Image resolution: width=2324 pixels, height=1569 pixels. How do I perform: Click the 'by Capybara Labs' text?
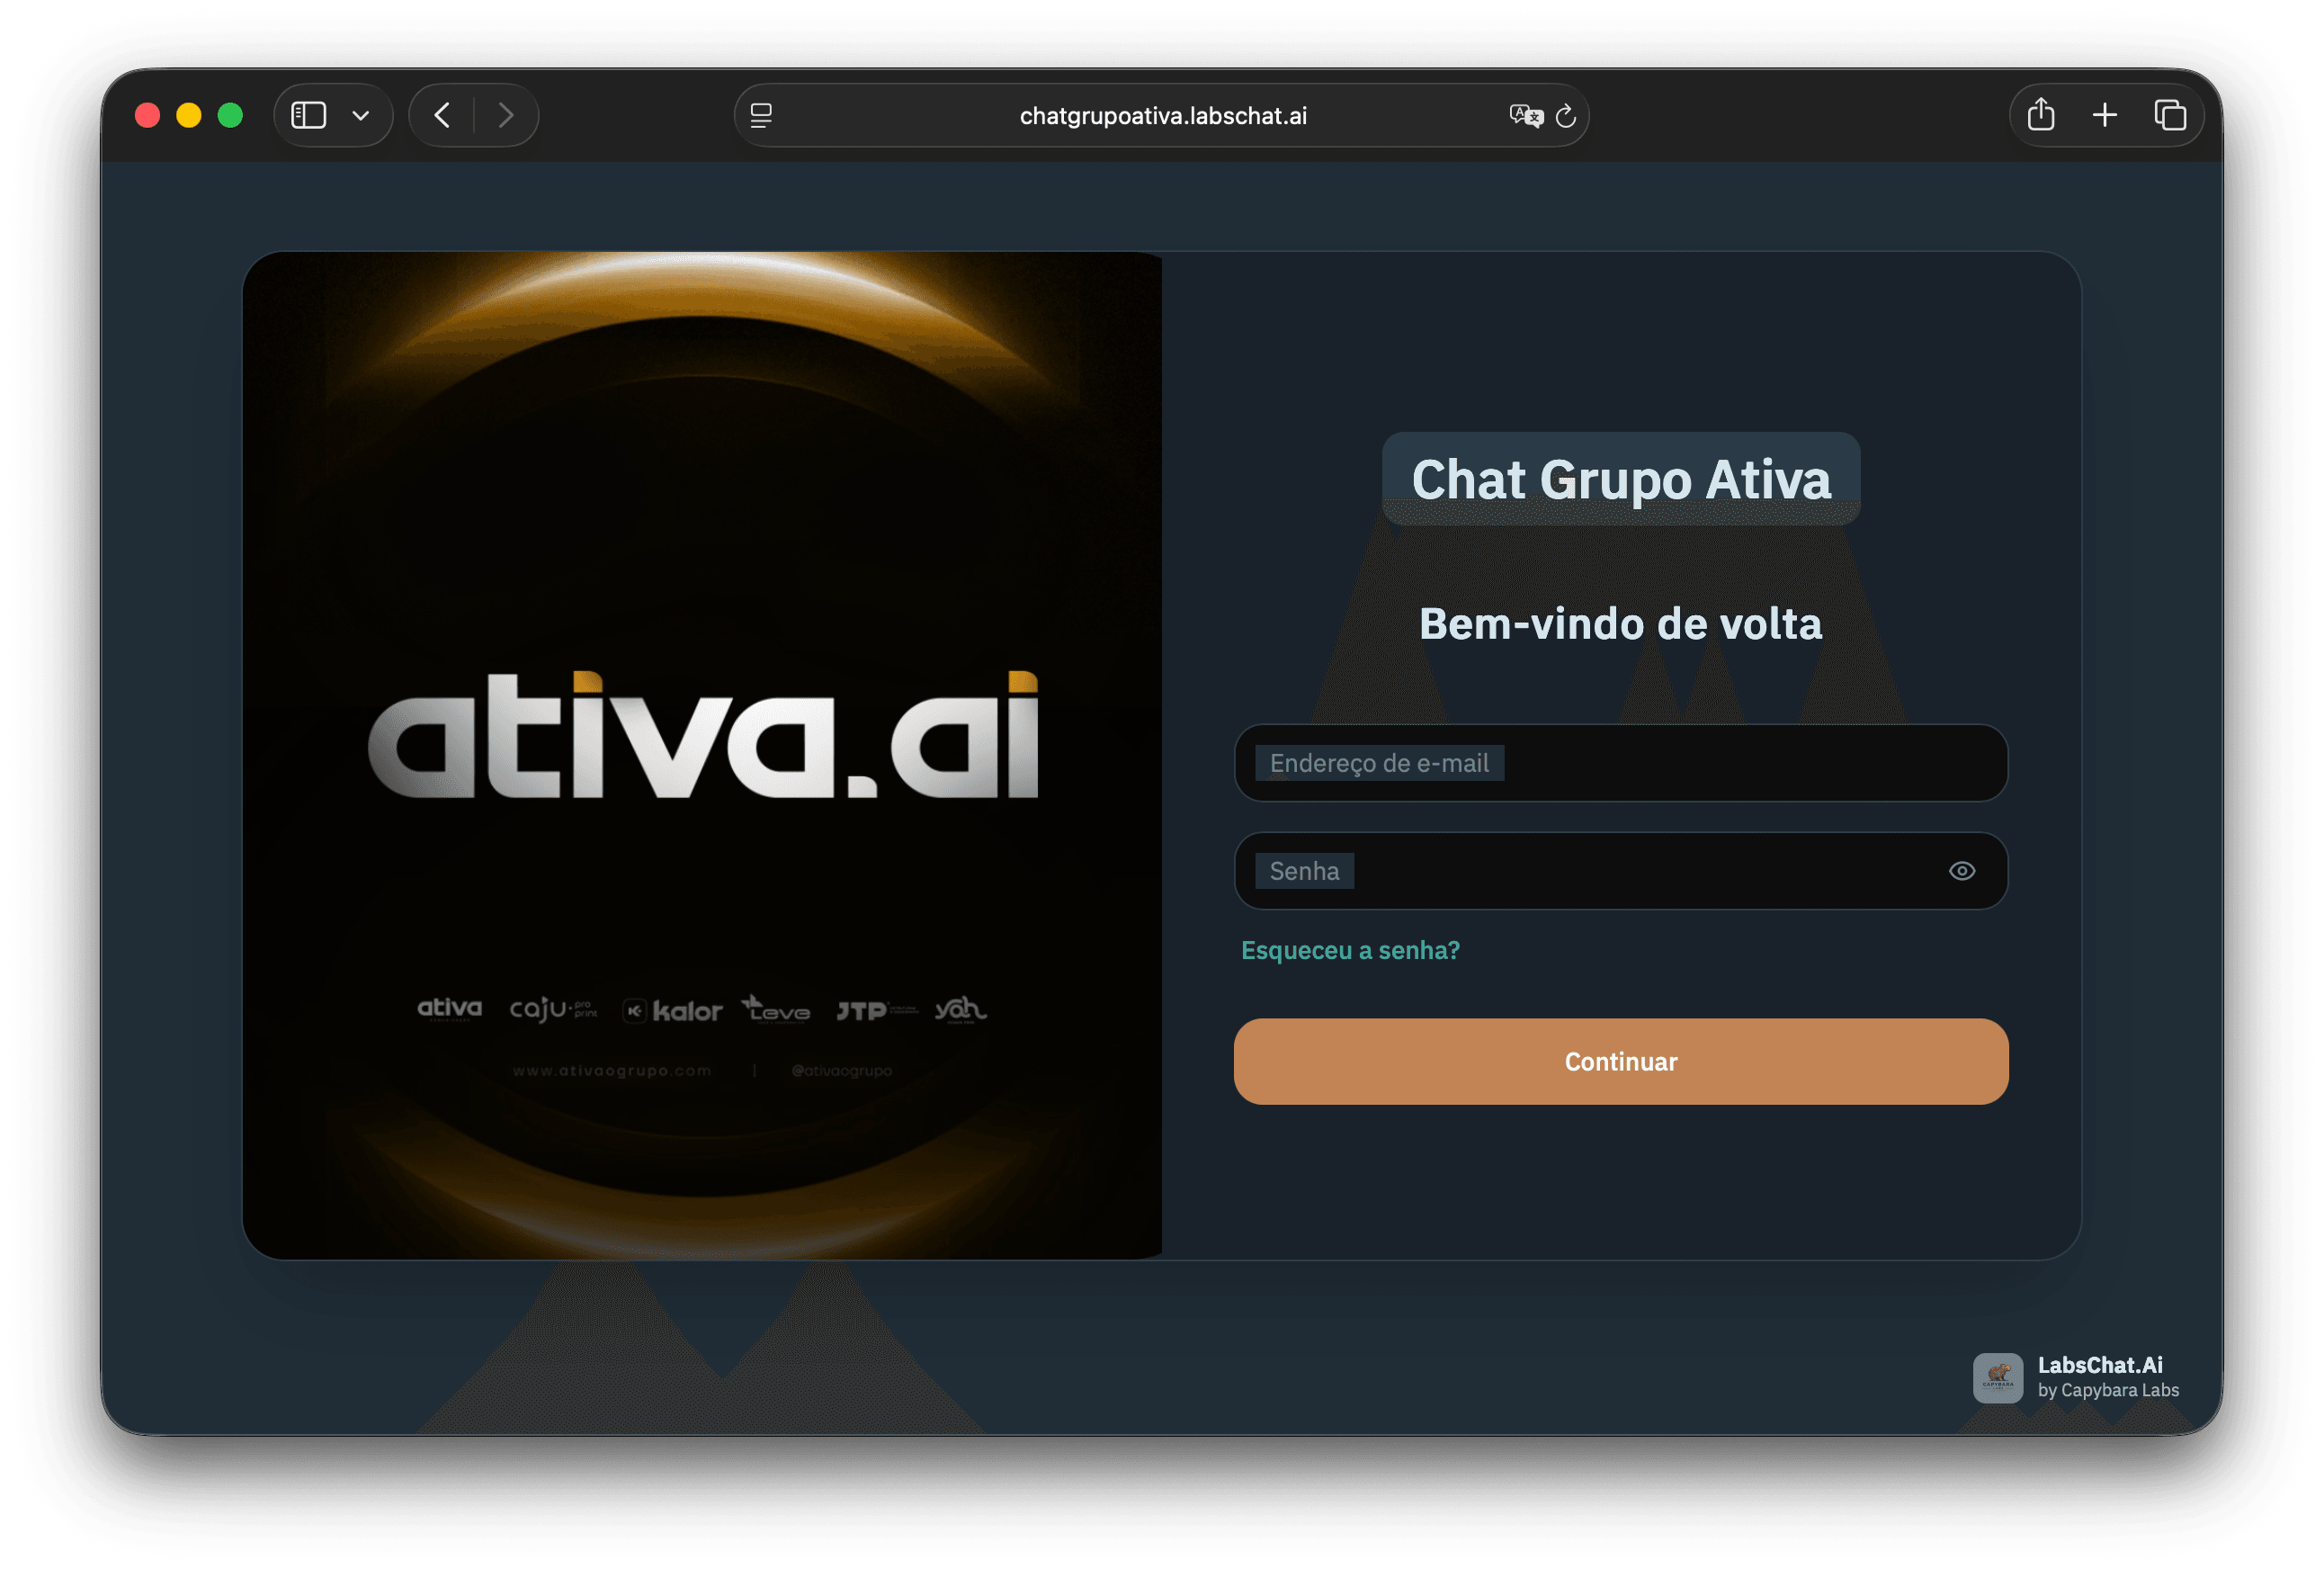2108,1391
